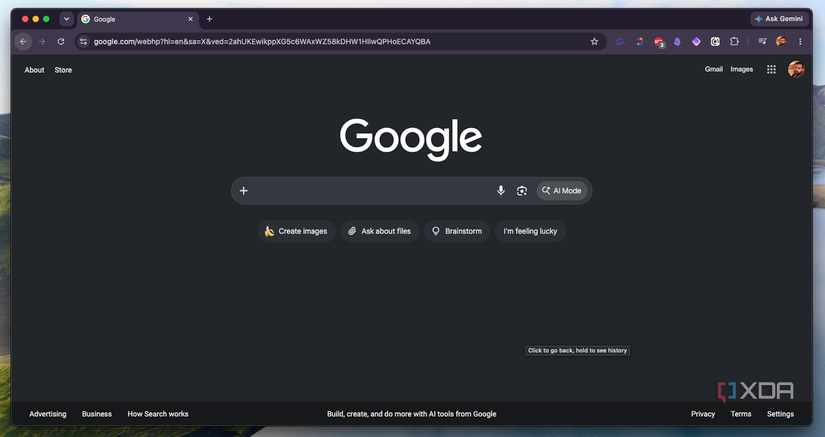The image size is (825, 437).
Task: Open the media controls icon
Action: click(x=762, y=42)
